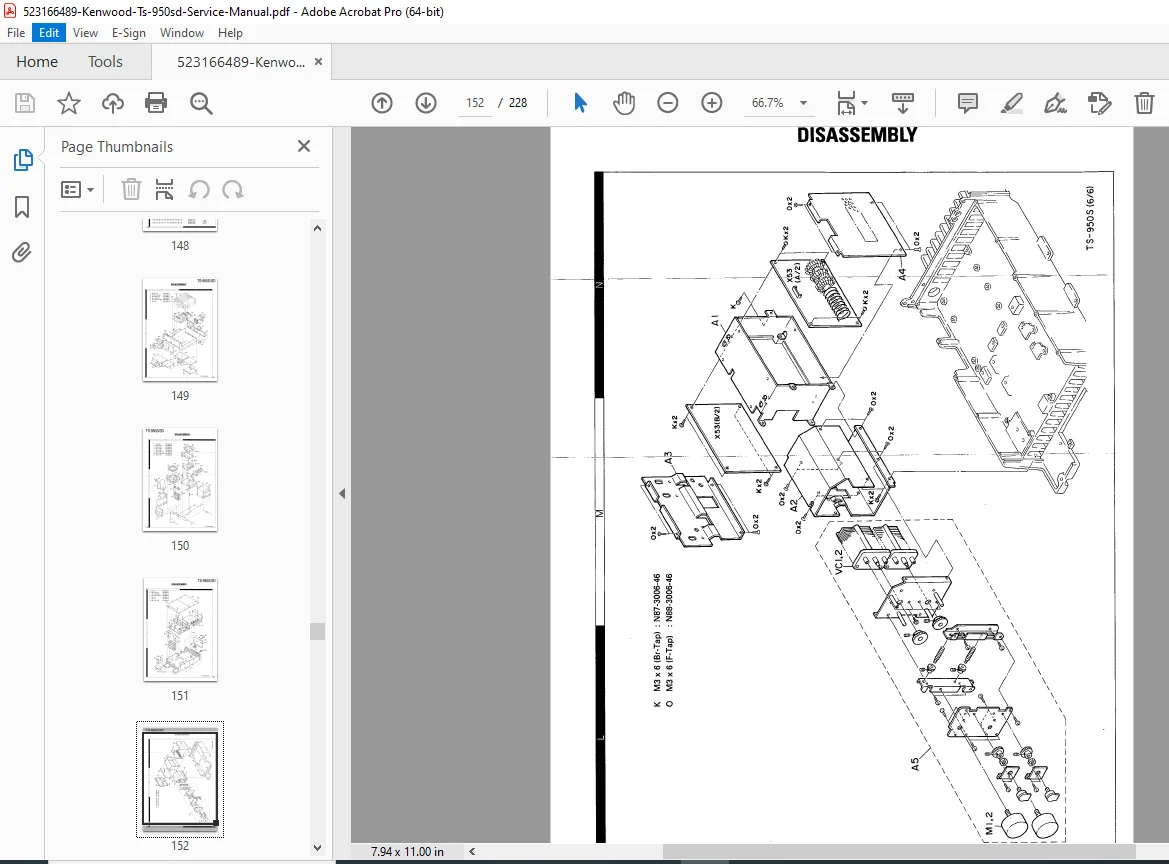Click the total page count 228
Image resolution: width=1169 pixels, height=864 pixels.
[x=517, y=103]
